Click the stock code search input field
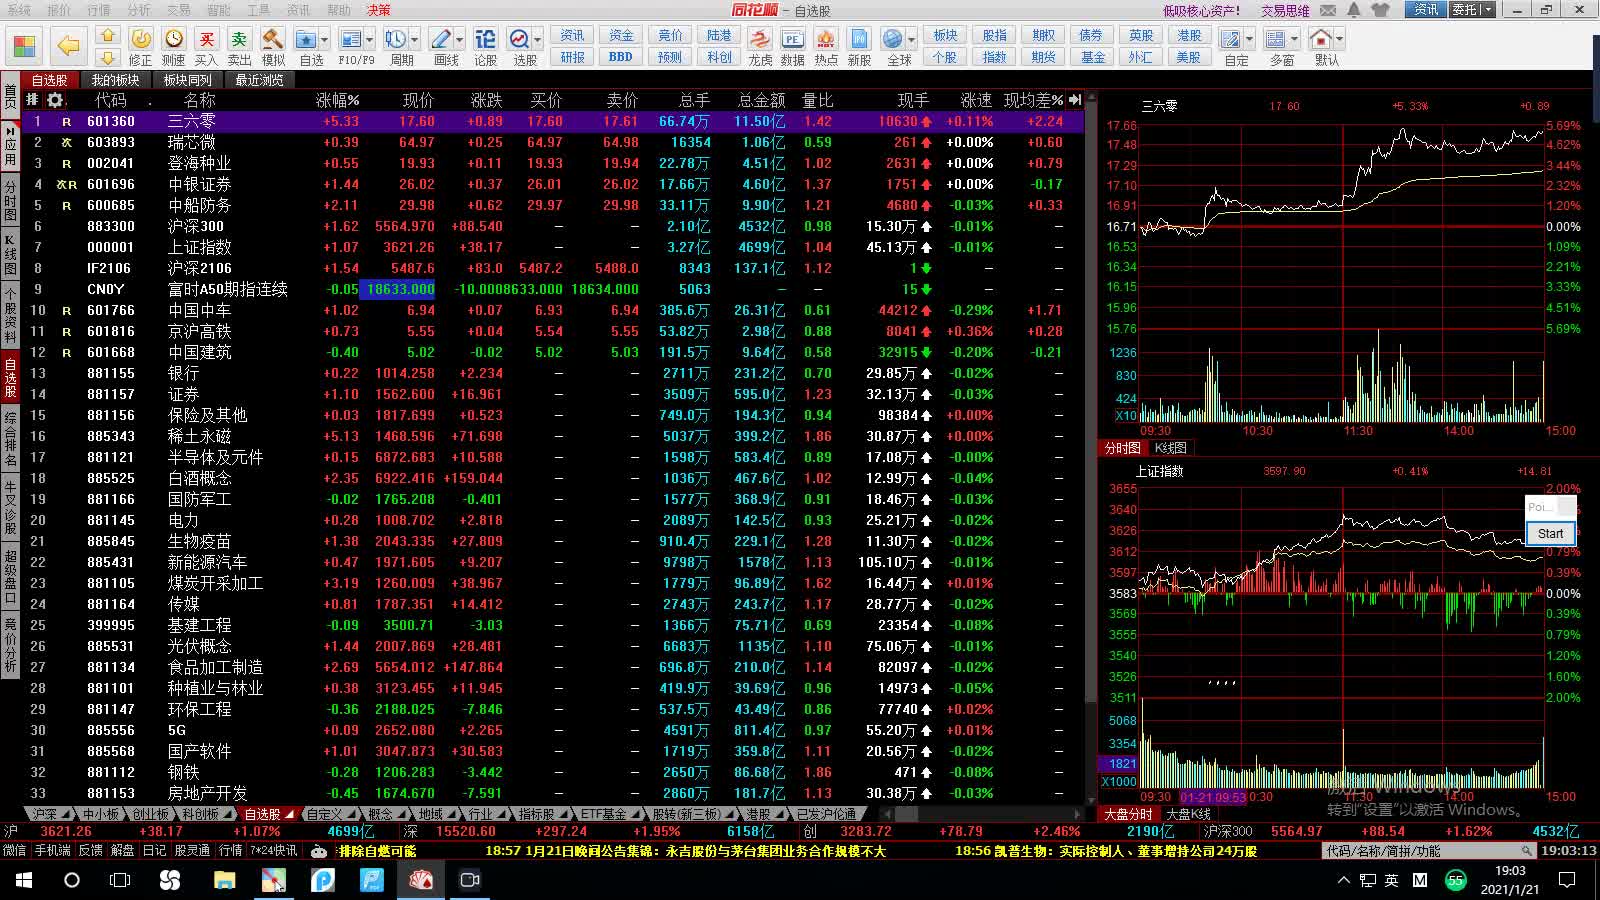Viewport: 1600px width, 900px height. pyautogui.click(x=1429, y=851)
